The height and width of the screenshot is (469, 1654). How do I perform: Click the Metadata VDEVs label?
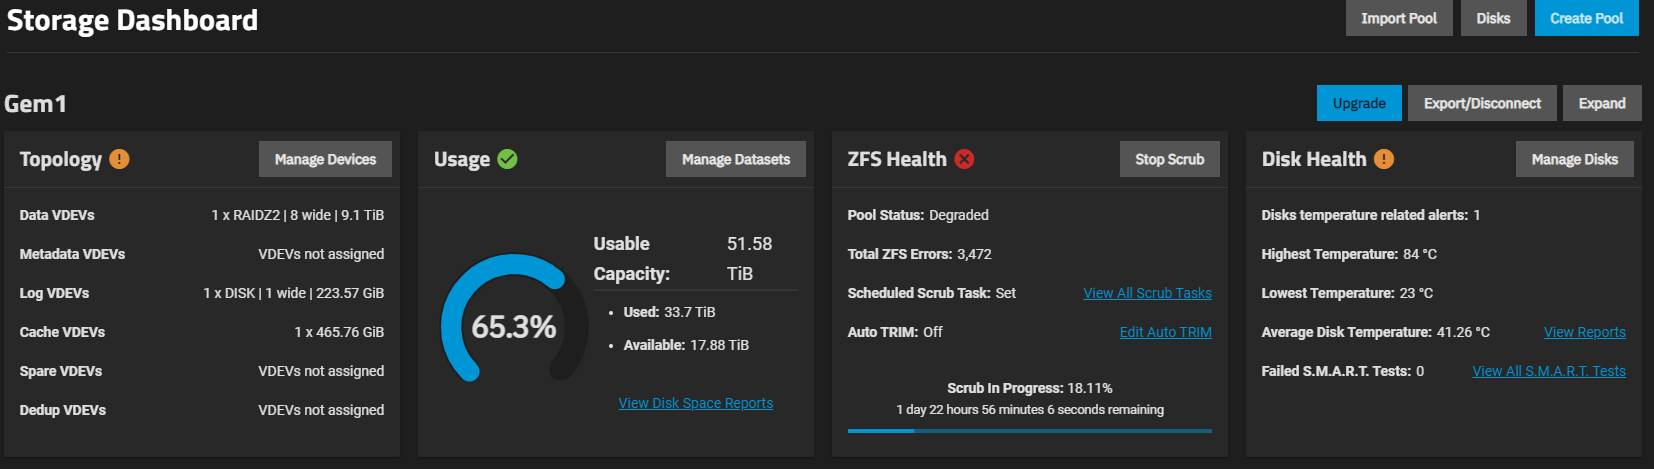coord(72,254)
